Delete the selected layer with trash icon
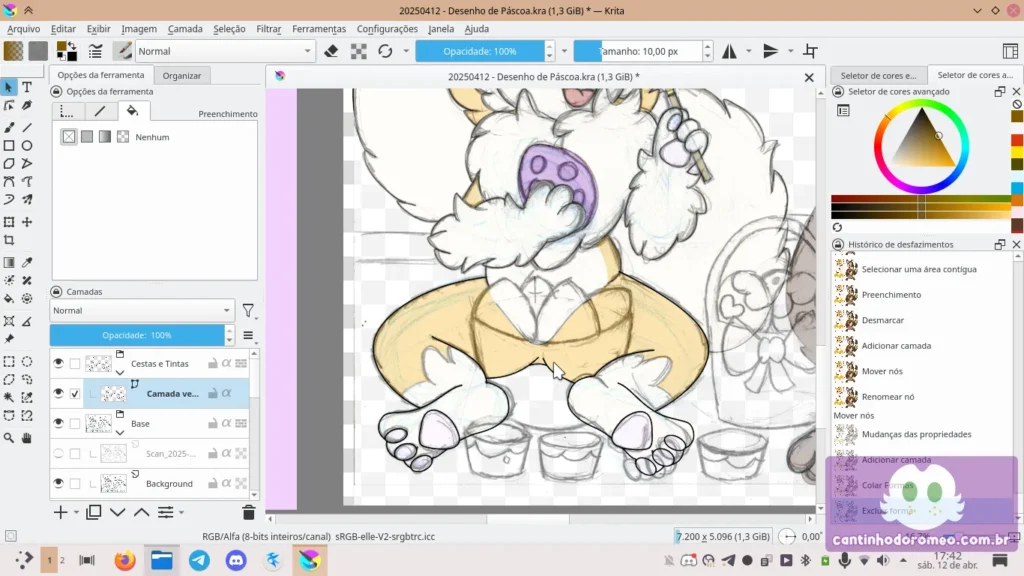 [x=248, y=513]
